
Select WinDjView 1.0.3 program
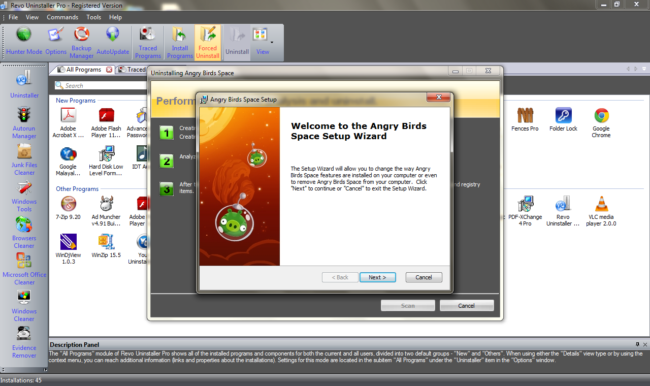(68, 249)
